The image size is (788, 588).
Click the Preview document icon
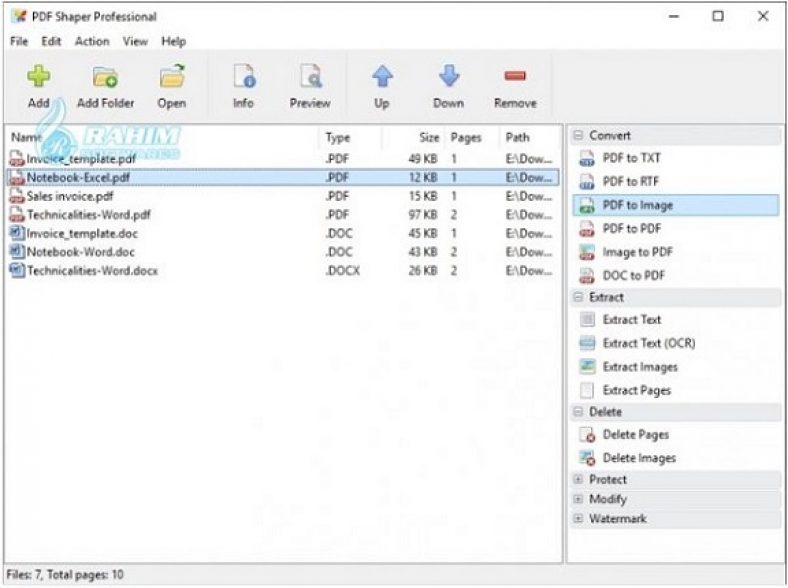311,76
